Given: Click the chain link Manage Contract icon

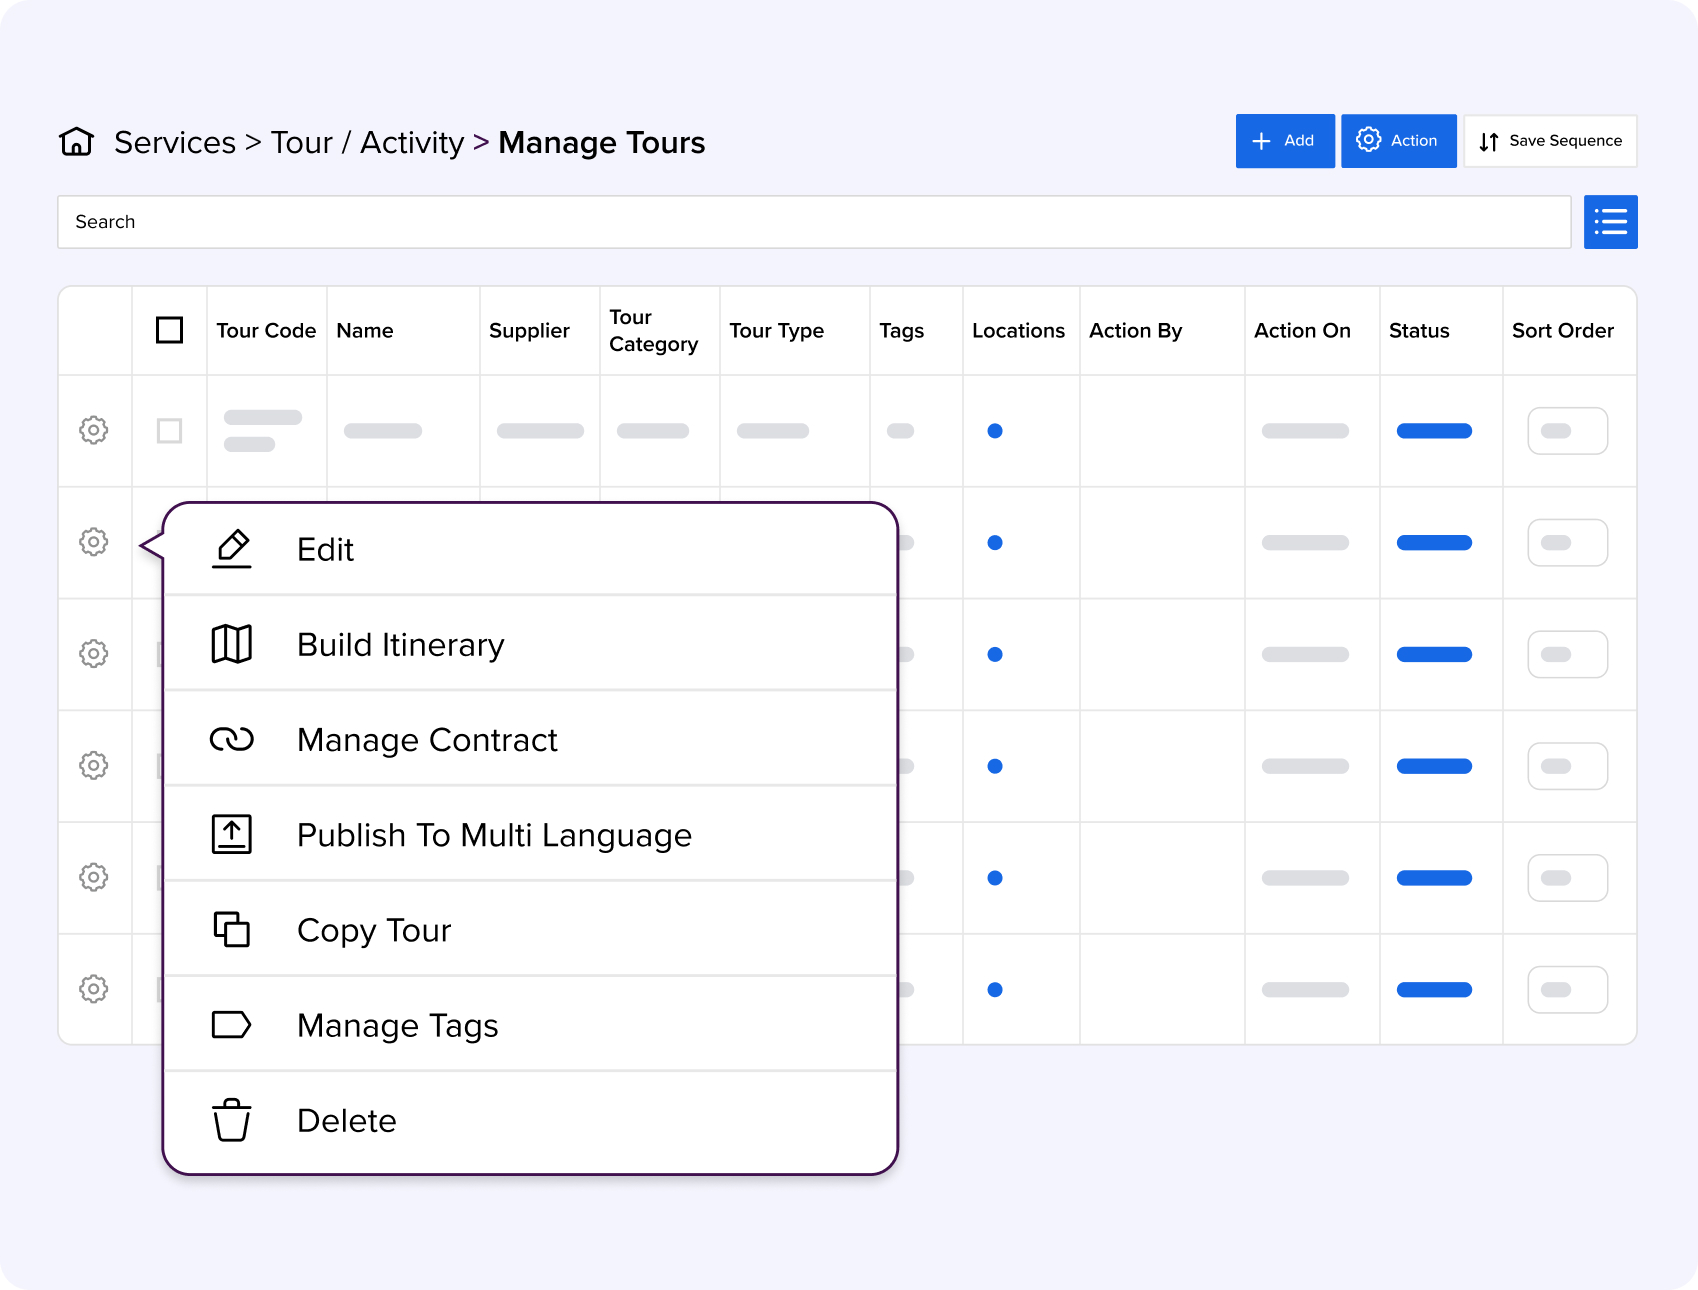Looking at the screenshot, I should (232, 739).
